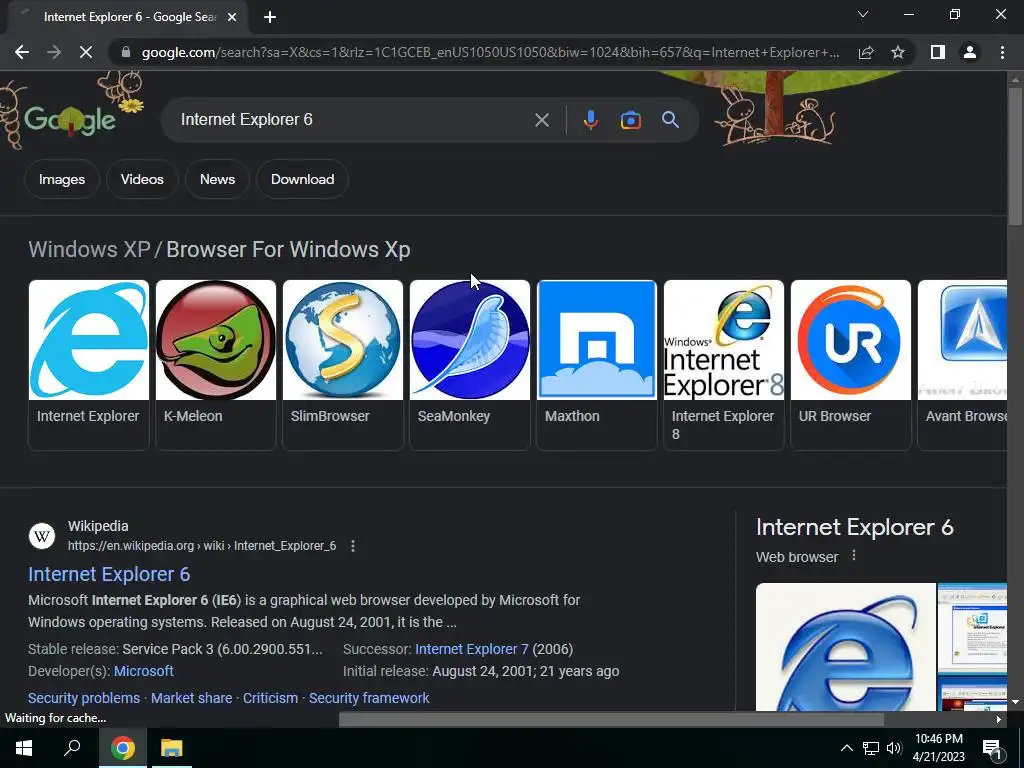Open the Chrome three-dot menu

coord(1002,52)
